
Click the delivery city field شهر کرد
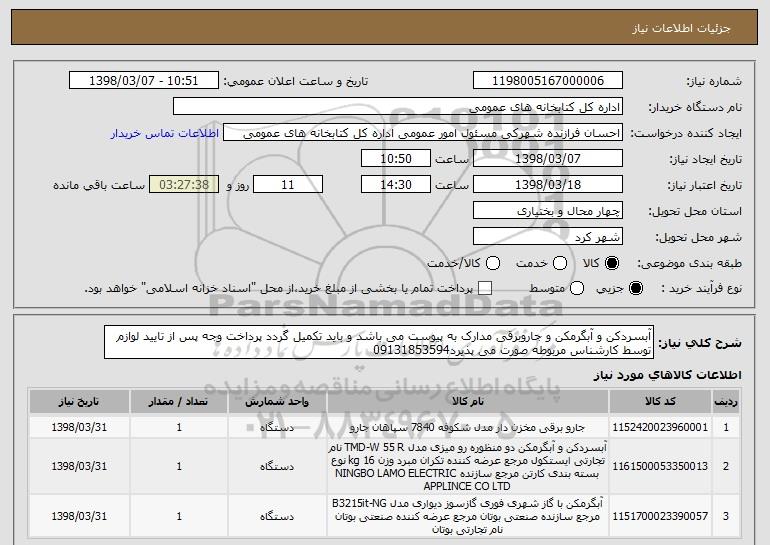point(548,237)
